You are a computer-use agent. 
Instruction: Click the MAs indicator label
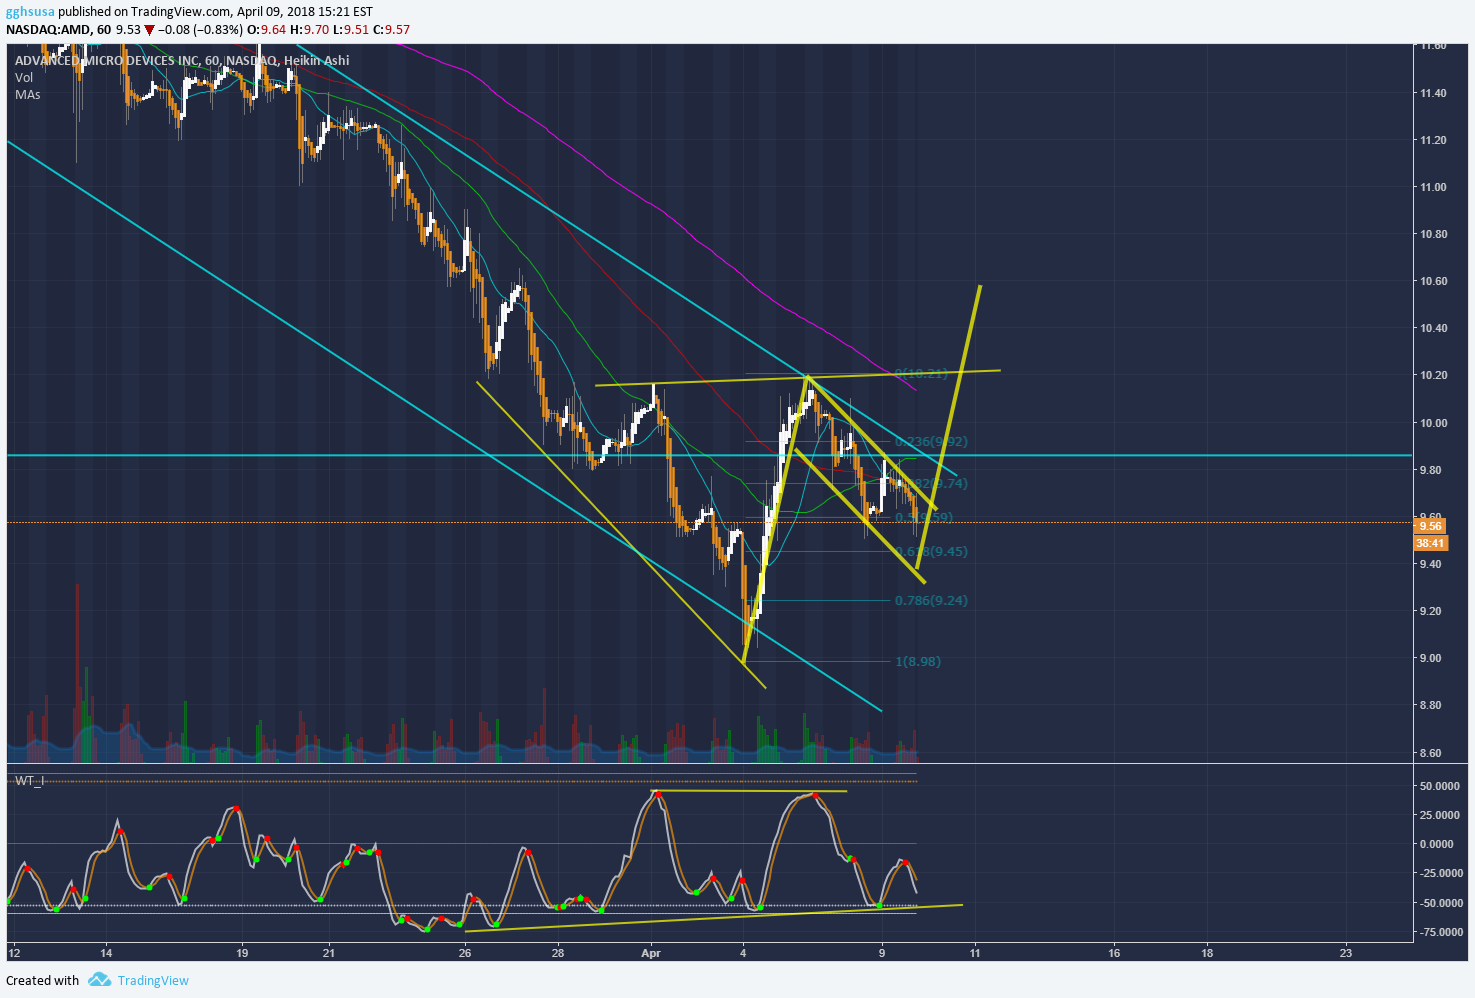tap(27, 94)
